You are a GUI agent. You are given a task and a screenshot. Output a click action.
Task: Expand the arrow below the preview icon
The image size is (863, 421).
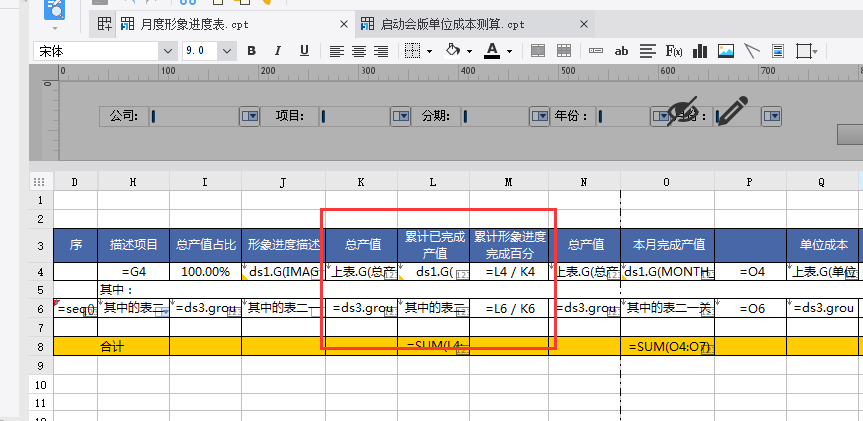coord(54,28)
